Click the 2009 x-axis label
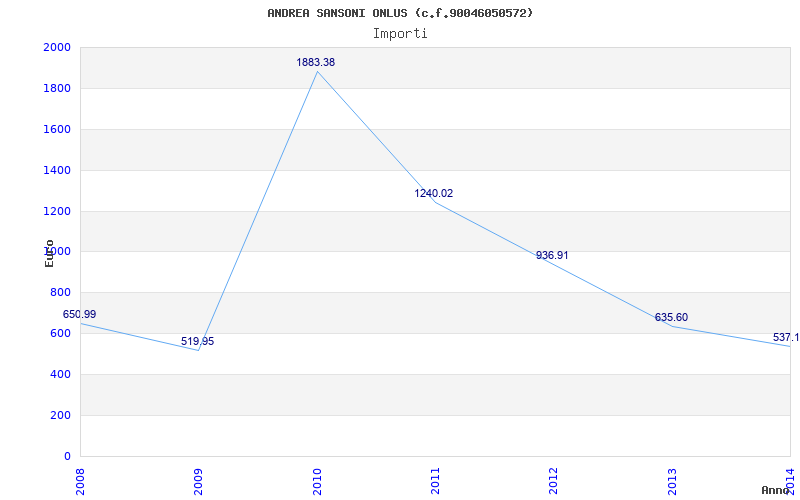This screenshot has height=500, width=800. point(198,482)
